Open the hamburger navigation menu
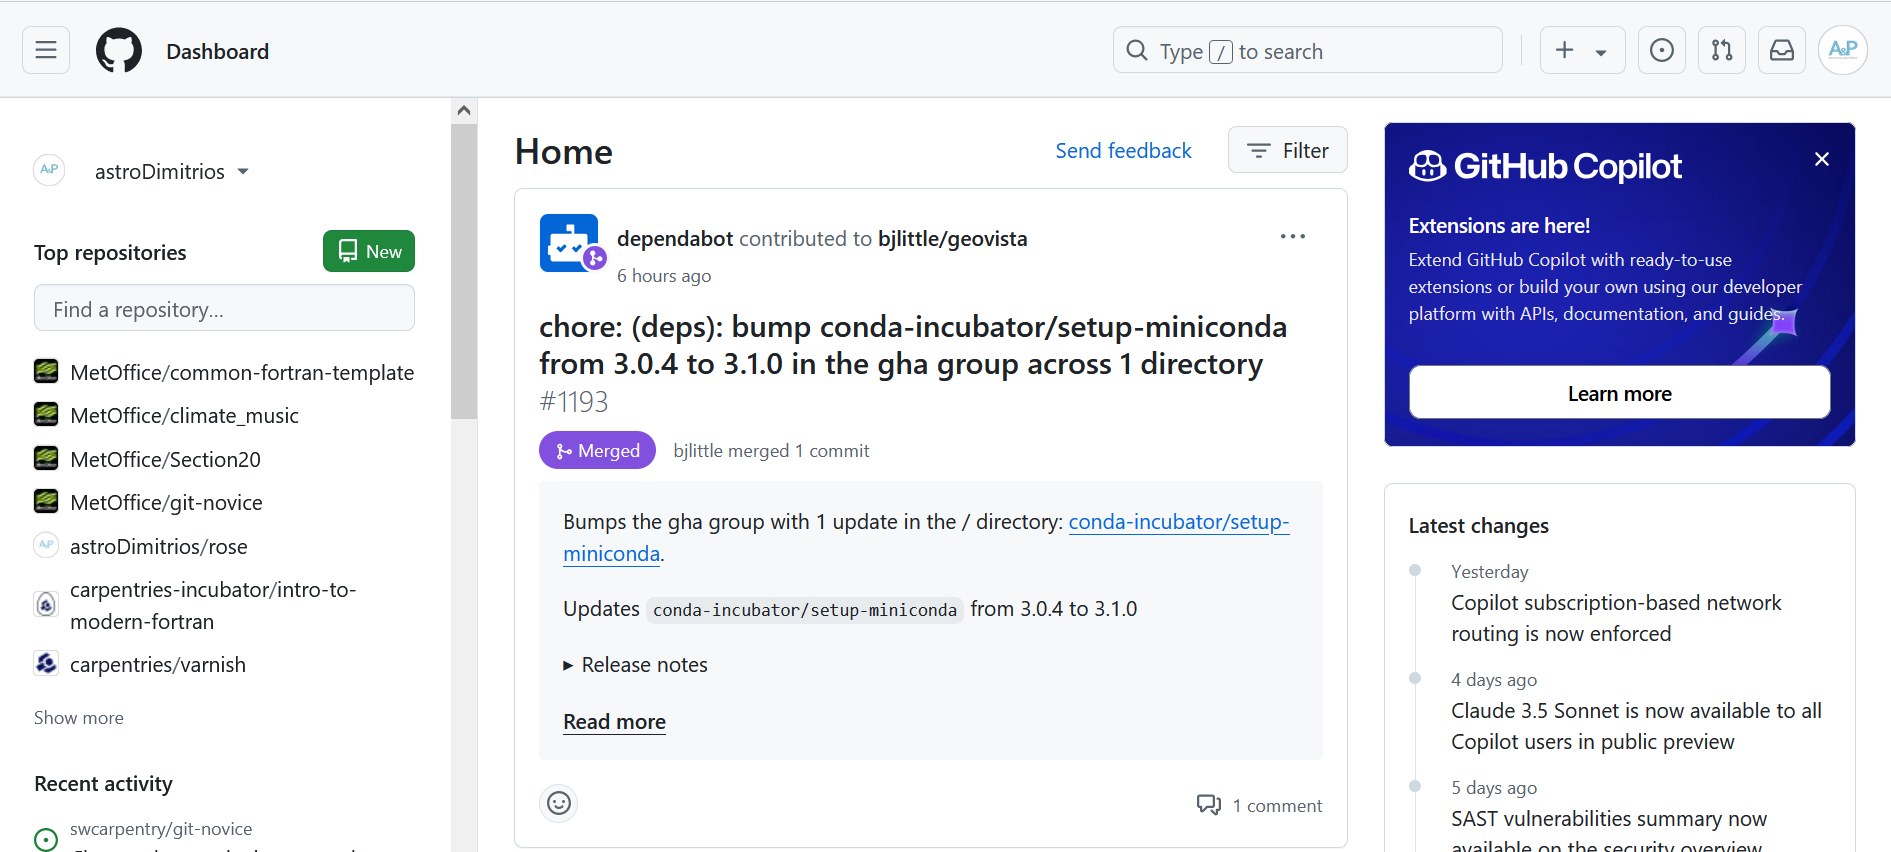The image size is (1891, 852). [x=46, y=50]
